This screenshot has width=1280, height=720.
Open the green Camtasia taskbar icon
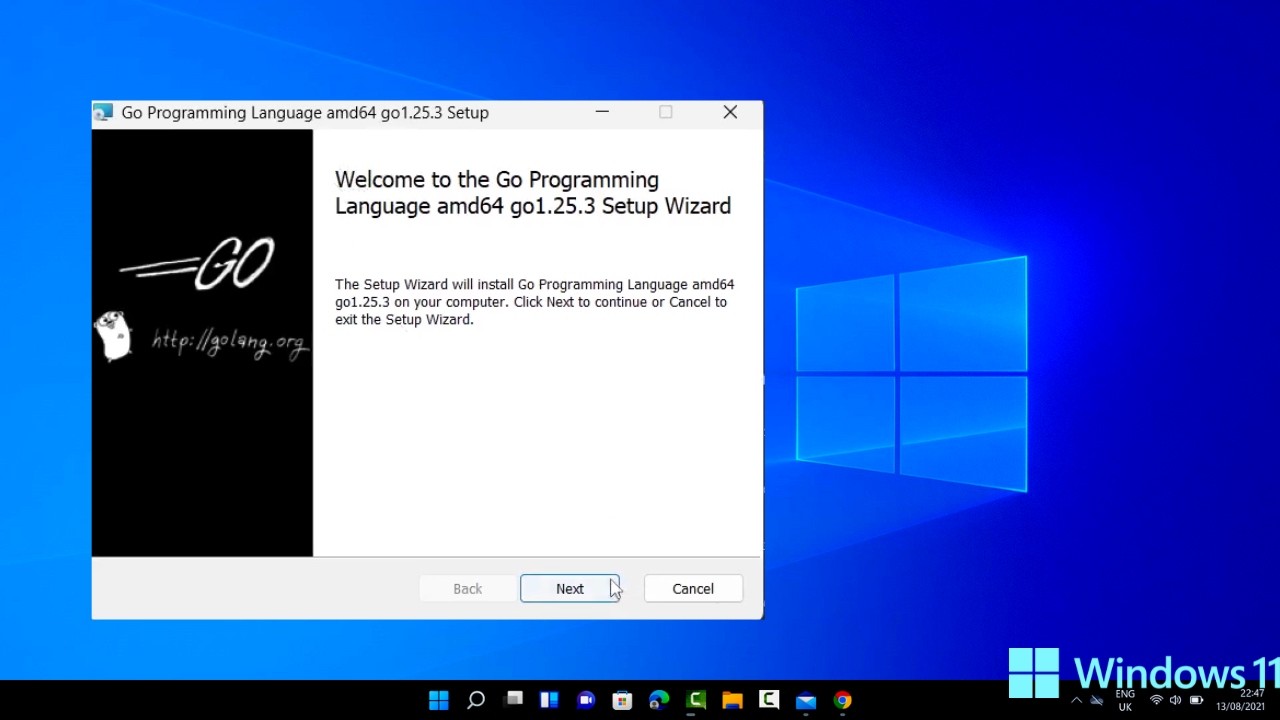696,700
